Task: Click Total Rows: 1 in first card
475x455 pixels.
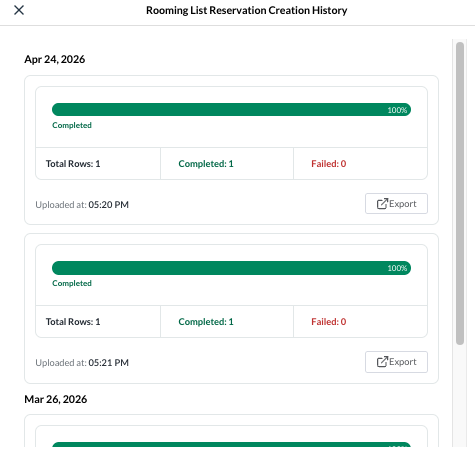Action: click(73, 164)
